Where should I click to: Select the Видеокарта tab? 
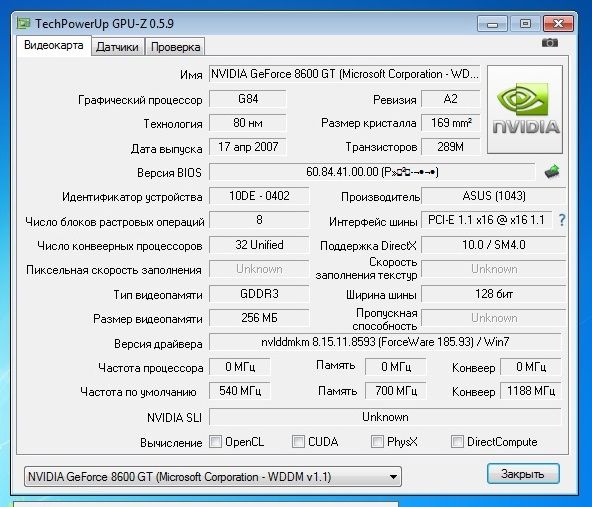coord(54,45)
